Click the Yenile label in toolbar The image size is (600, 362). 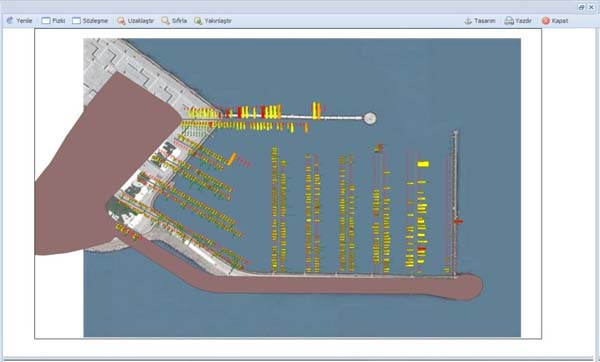(x=24, y=21)
